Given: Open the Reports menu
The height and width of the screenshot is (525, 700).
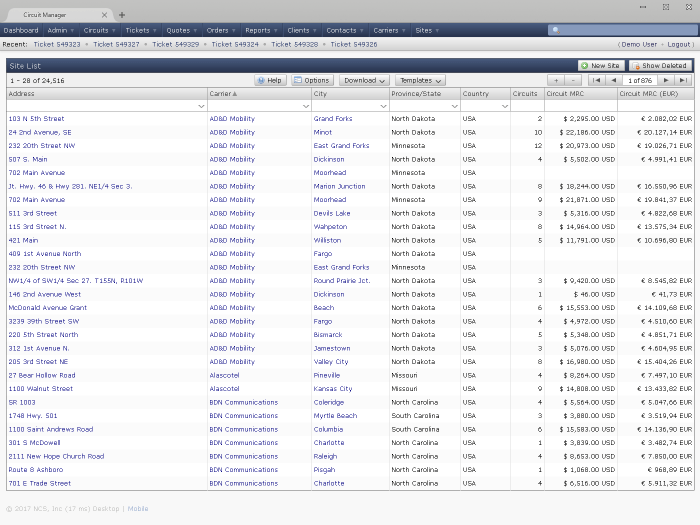Looking at the screenshot, I should point(258,30).
